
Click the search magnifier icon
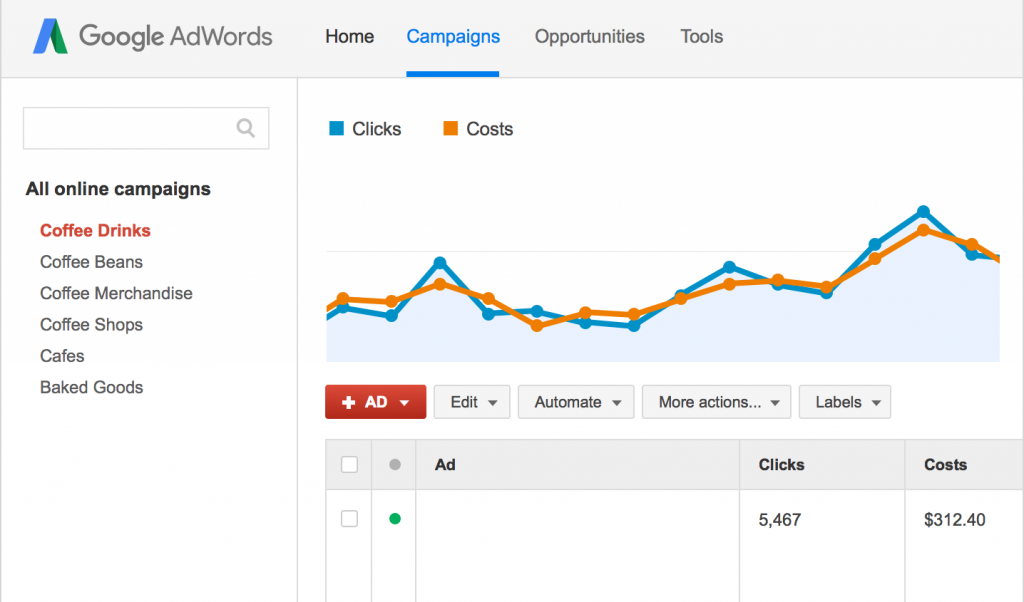[x=245, y=128]
